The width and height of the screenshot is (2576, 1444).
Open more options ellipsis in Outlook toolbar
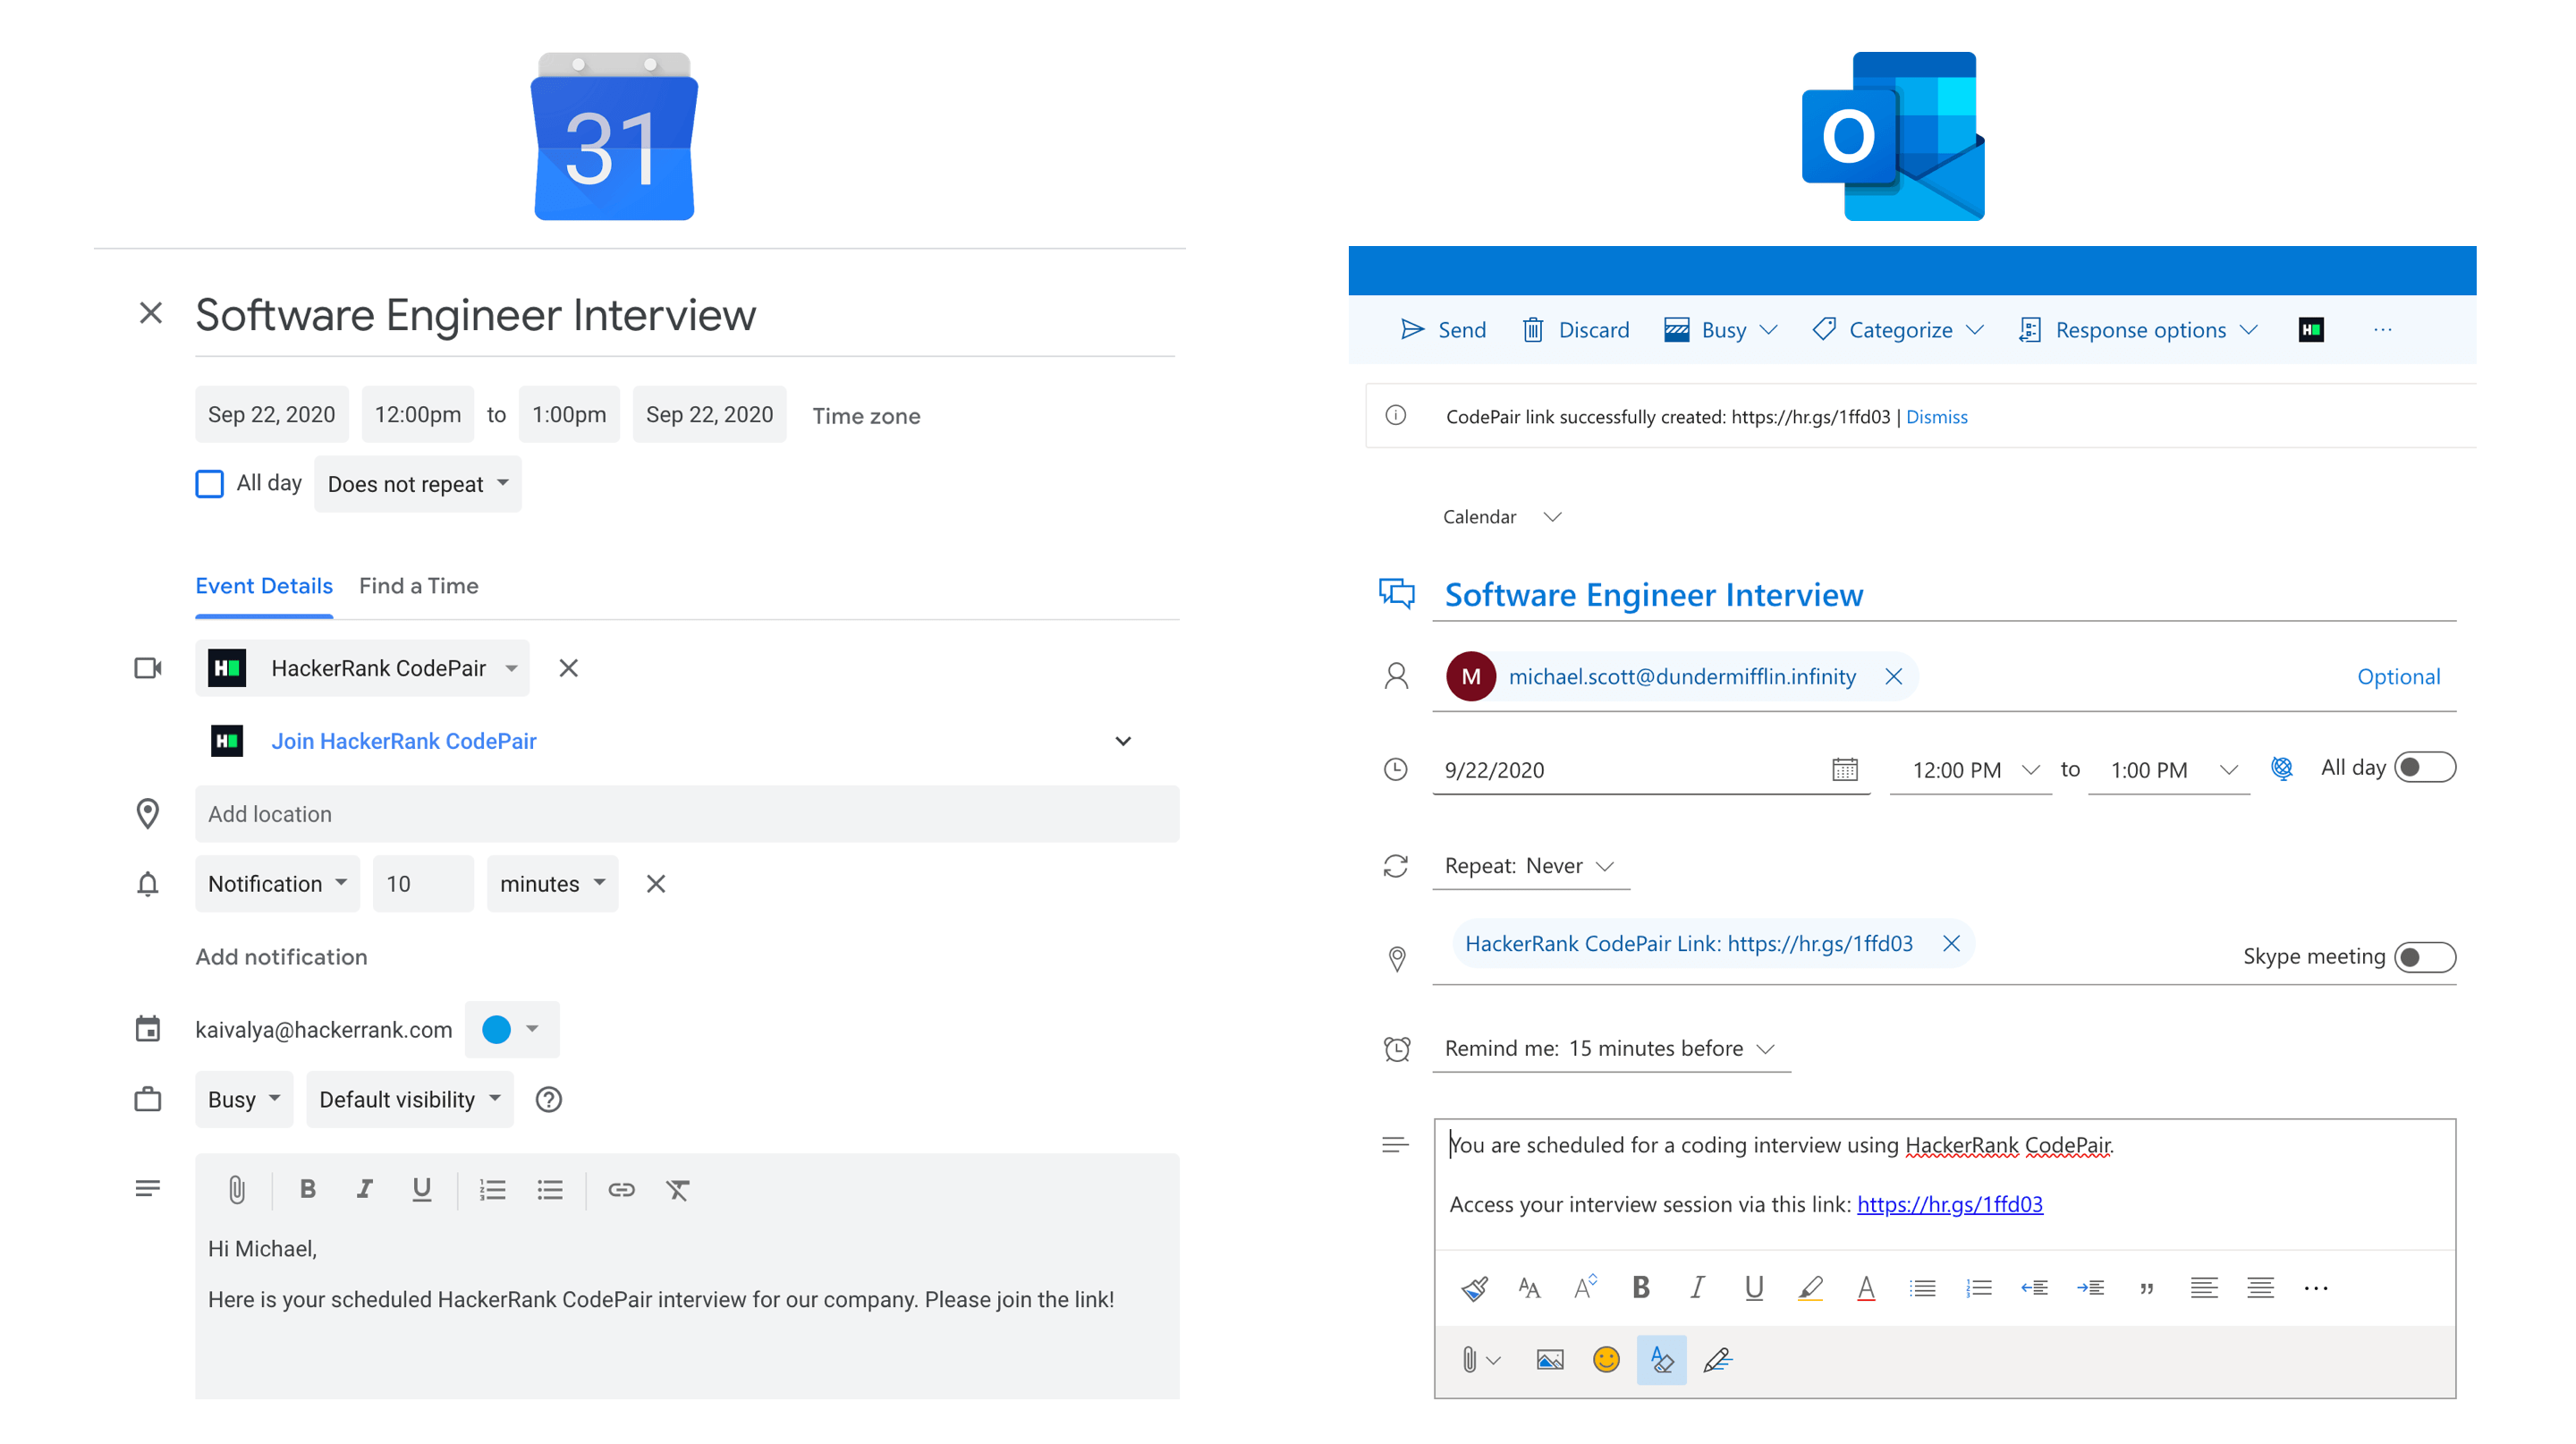click(x=2383, y=330)
